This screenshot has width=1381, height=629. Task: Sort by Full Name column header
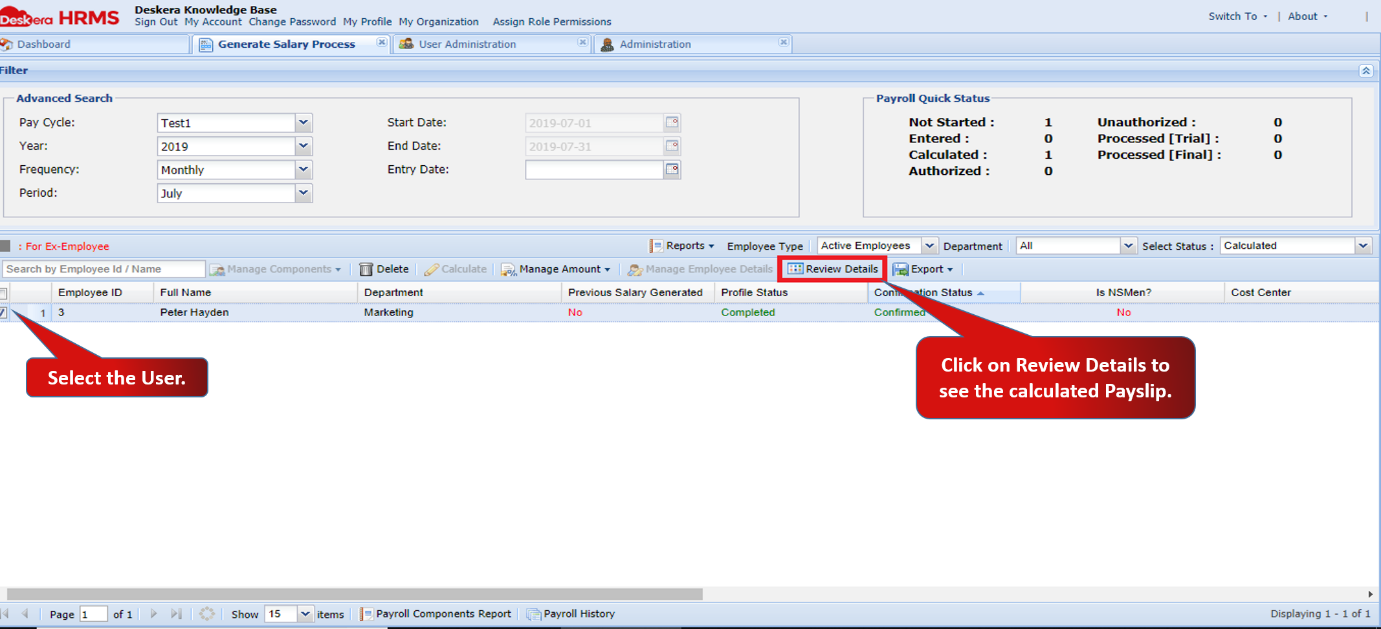tap(256, 293)
